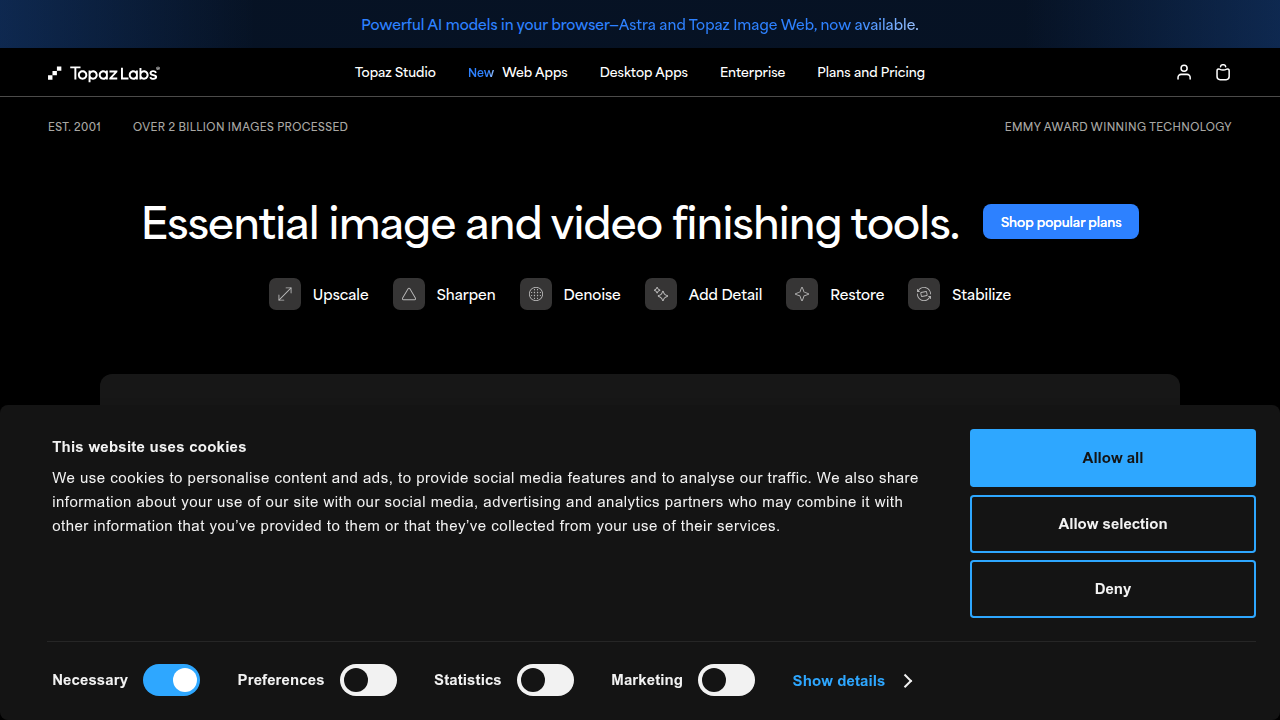Expand cookie details with the chevron arrow
Image resolution: width=1280 pixels, height=720 pixels.
908,681
